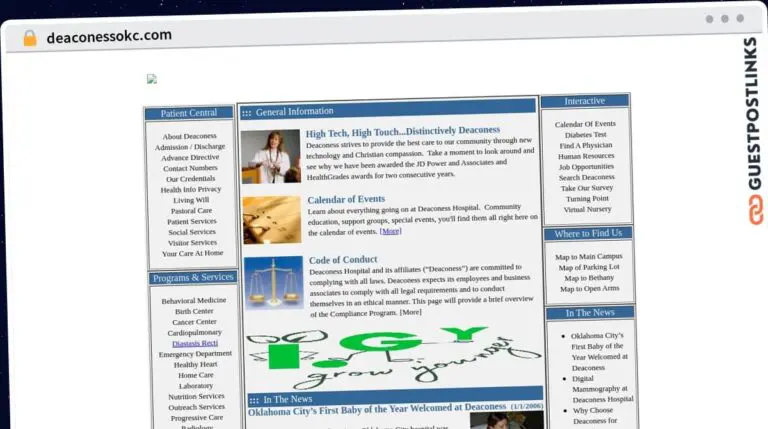Go to Social Services

tap(192, 232)
